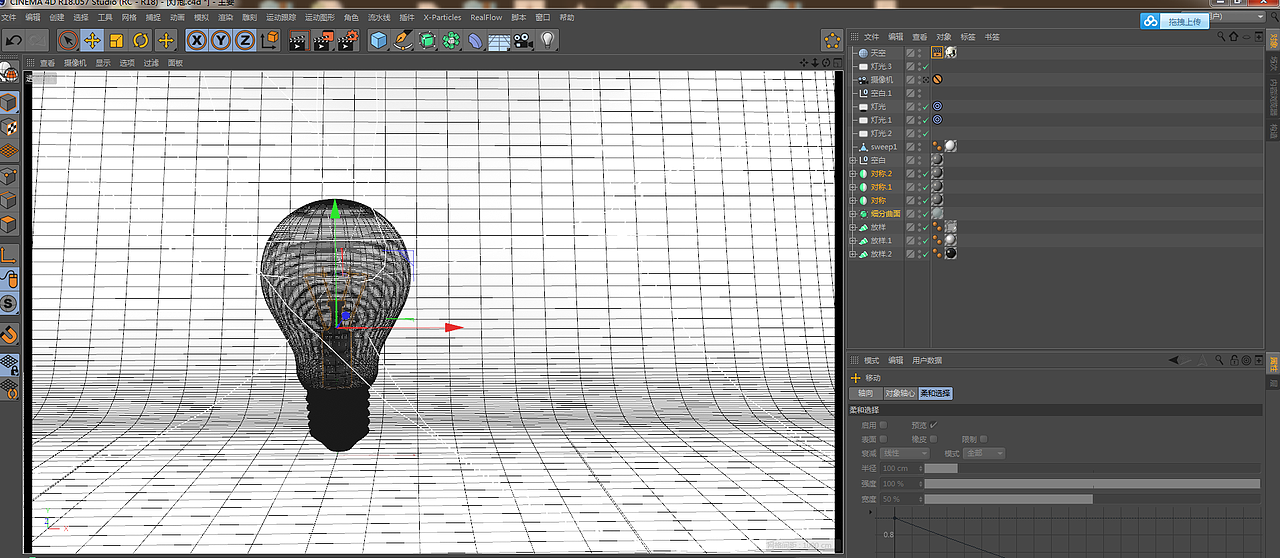Viewport: 1280px width, 558px height.
Task: Click the Floor environment grid icon
Action: tap(500, 40)
